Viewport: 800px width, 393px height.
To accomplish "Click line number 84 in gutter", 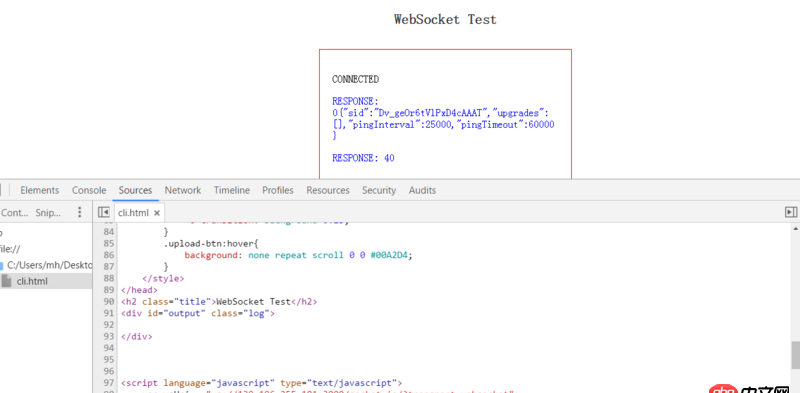I will [108, 232].
